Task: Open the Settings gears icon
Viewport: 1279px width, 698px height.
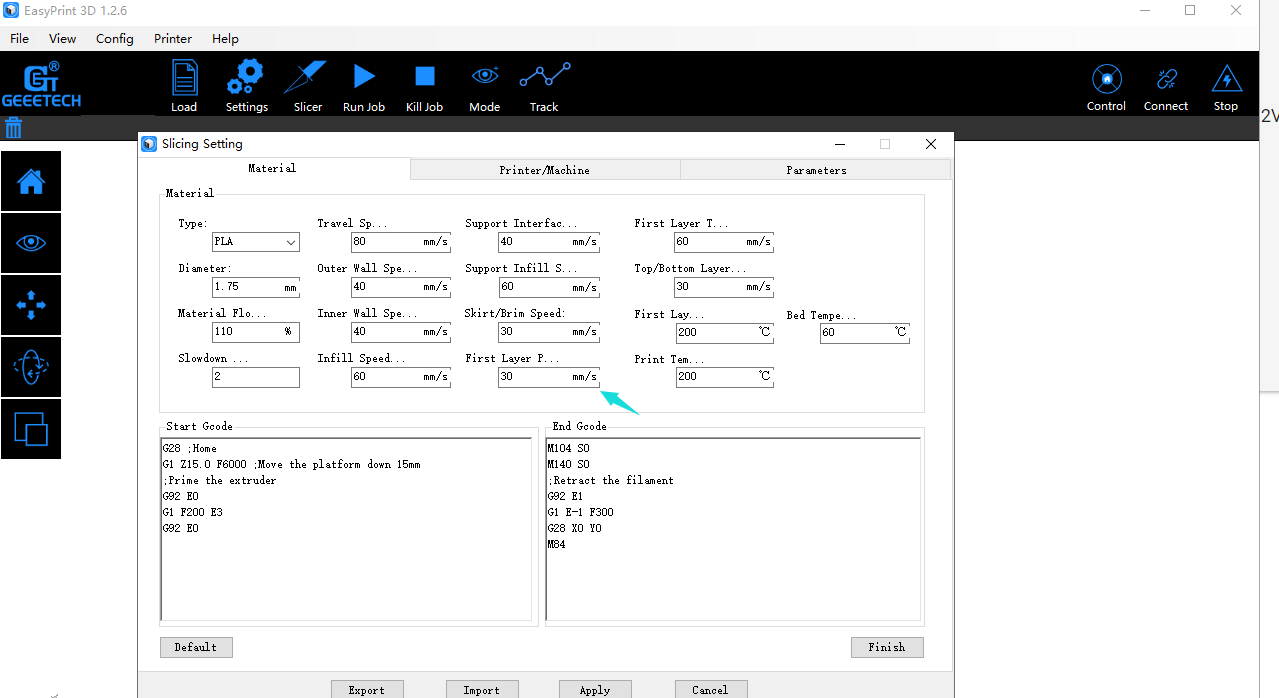Action: [x=246, y=77]
